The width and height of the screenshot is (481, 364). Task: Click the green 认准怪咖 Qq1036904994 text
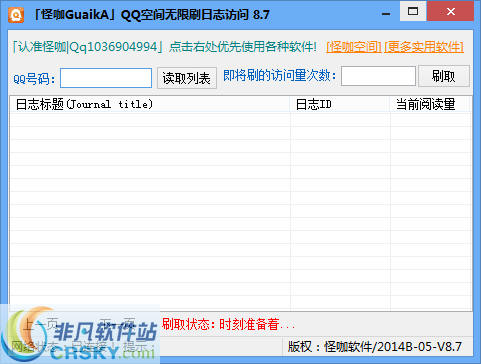(88, 47)
